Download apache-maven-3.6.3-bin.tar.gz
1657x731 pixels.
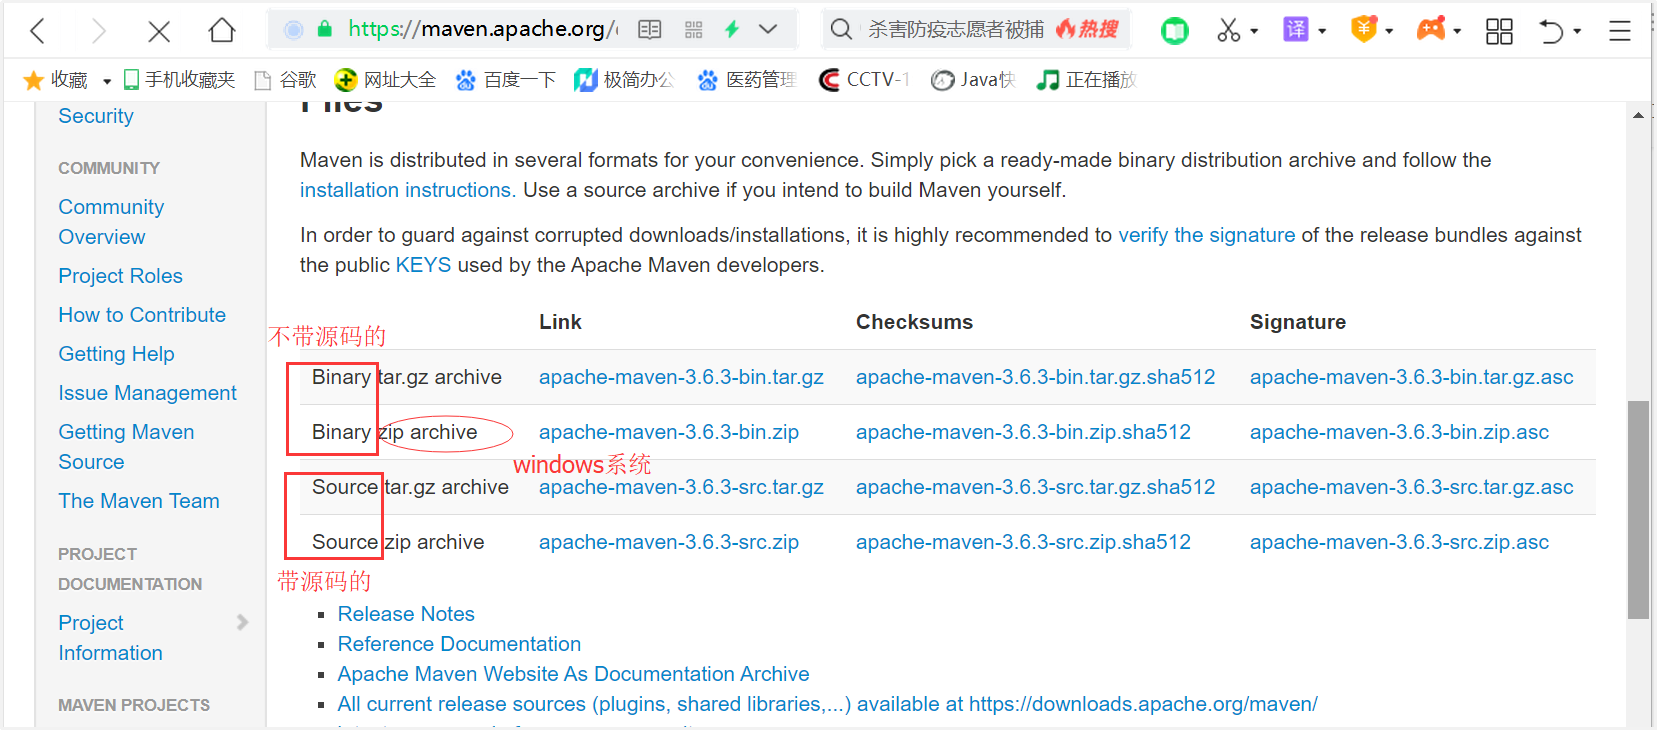681,377
